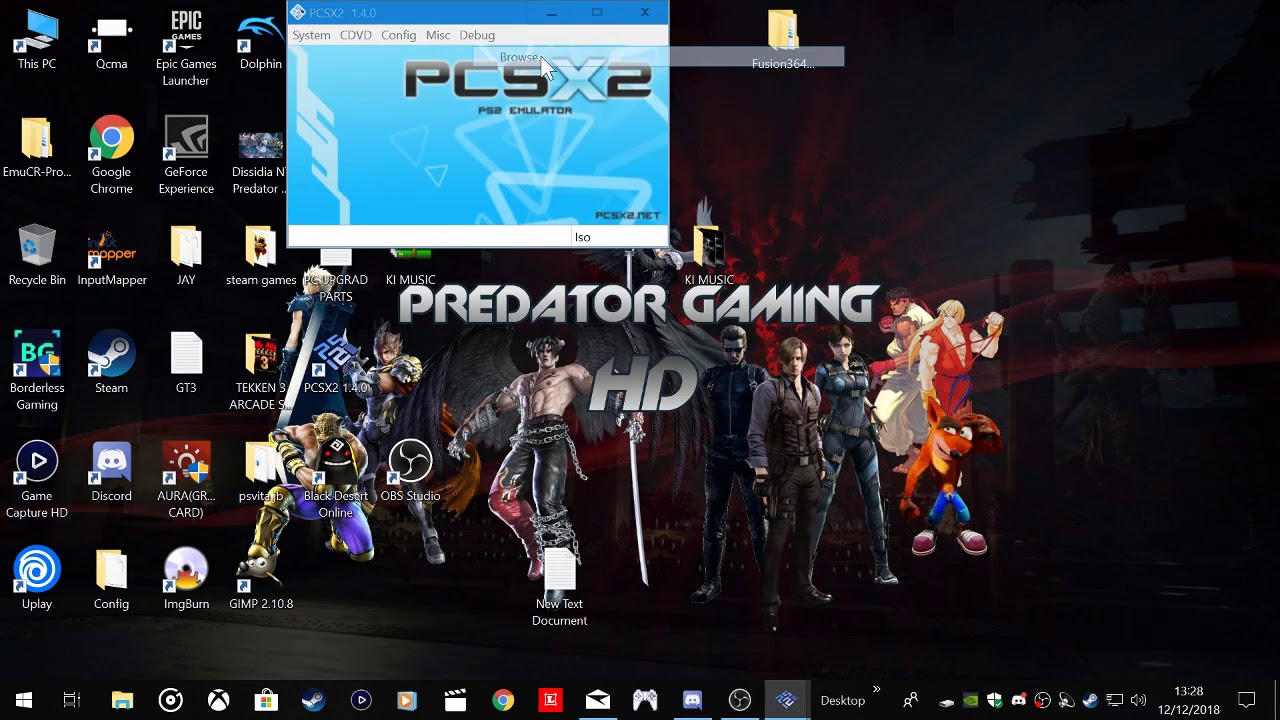Open the Action Center notifications
The height and width of the screenshot is (720, 1280).
pos(1247,700)
